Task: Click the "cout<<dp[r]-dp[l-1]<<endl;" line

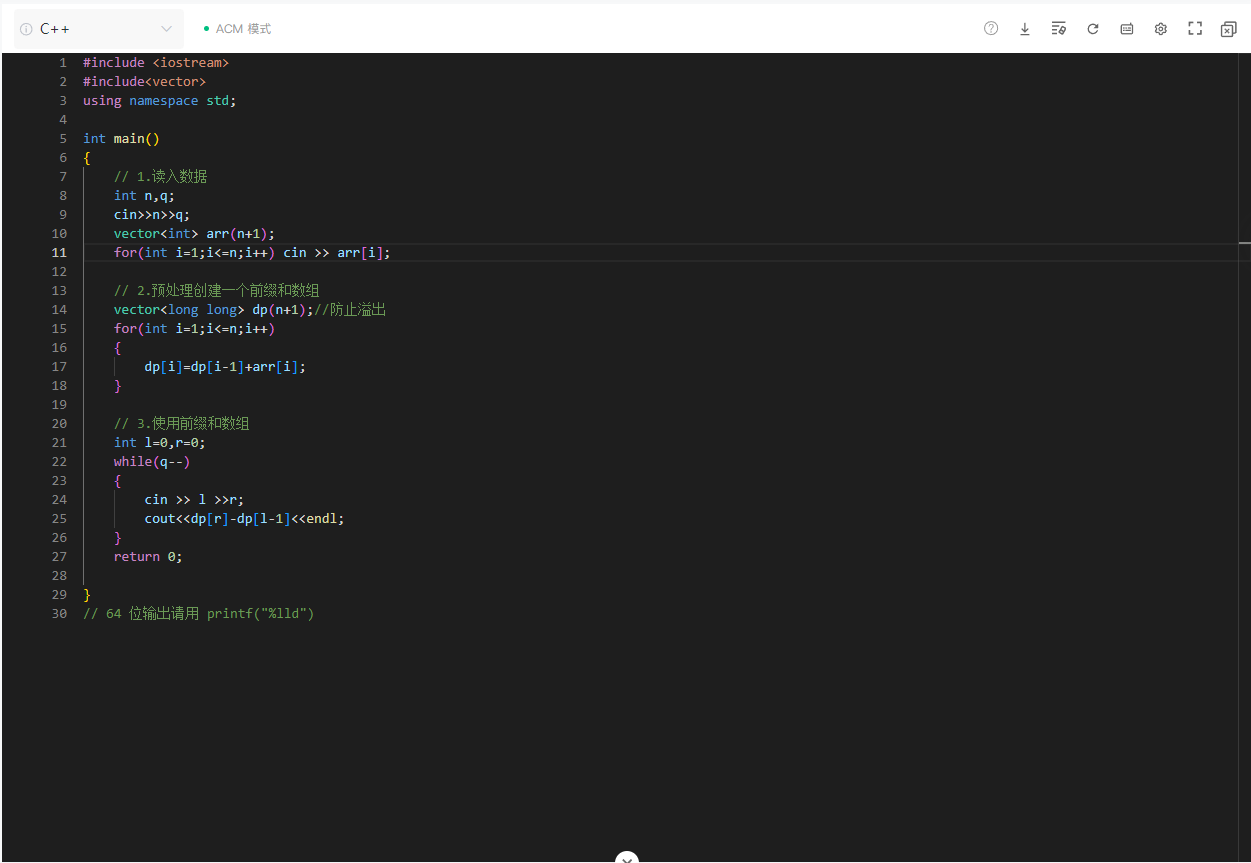Action: point(244,519)
